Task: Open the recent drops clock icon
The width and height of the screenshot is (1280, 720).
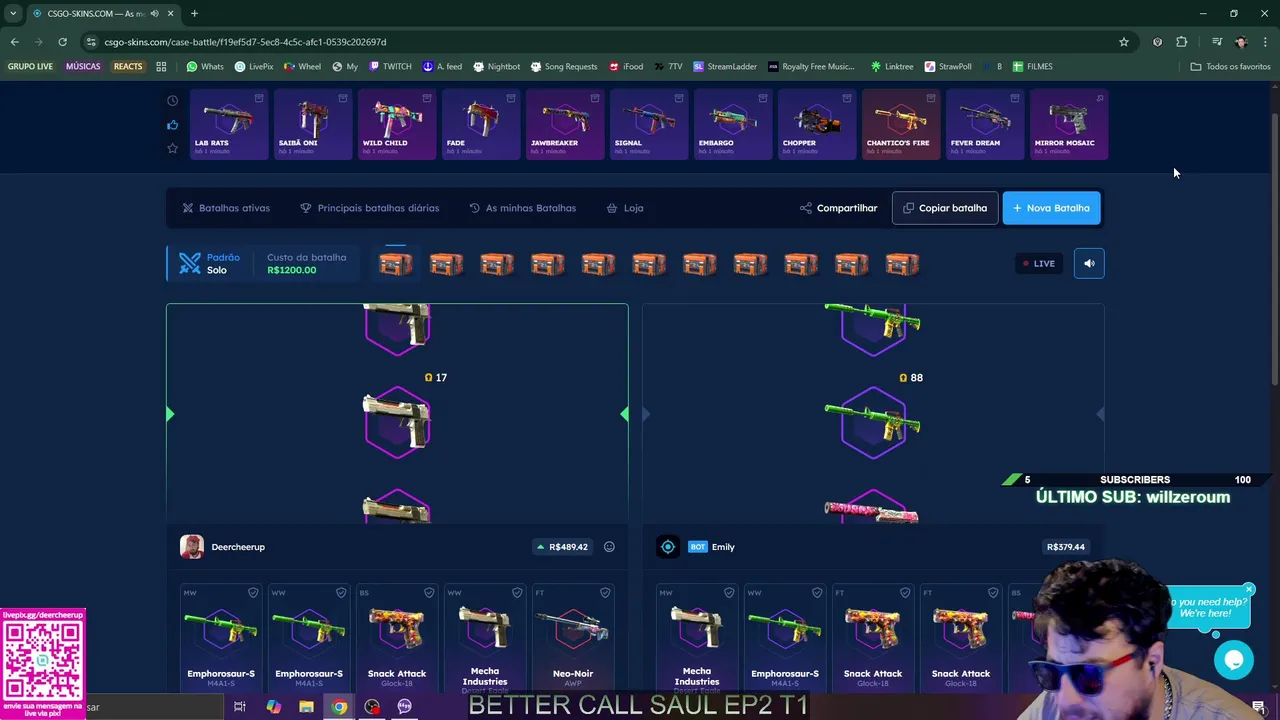Action: 172,101
